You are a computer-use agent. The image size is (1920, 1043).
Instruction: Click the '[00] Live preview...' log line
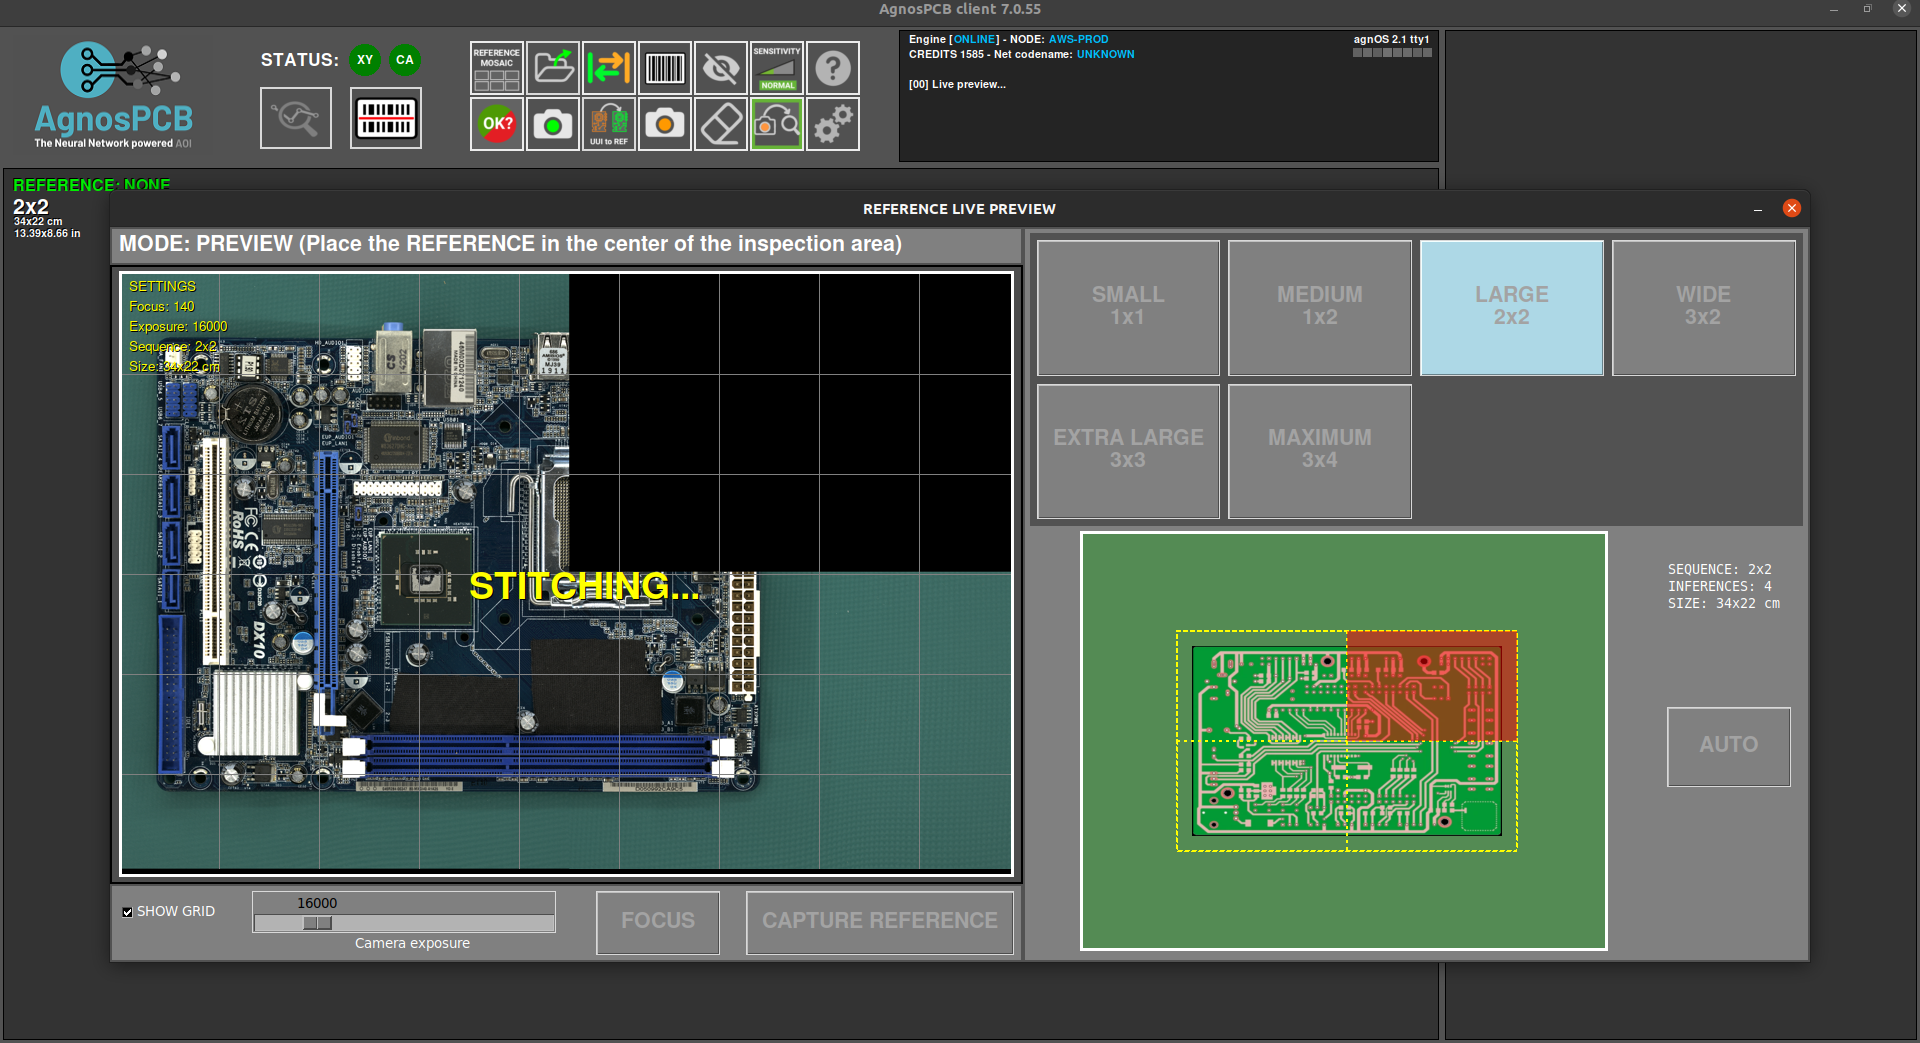(x=957, y=85)
